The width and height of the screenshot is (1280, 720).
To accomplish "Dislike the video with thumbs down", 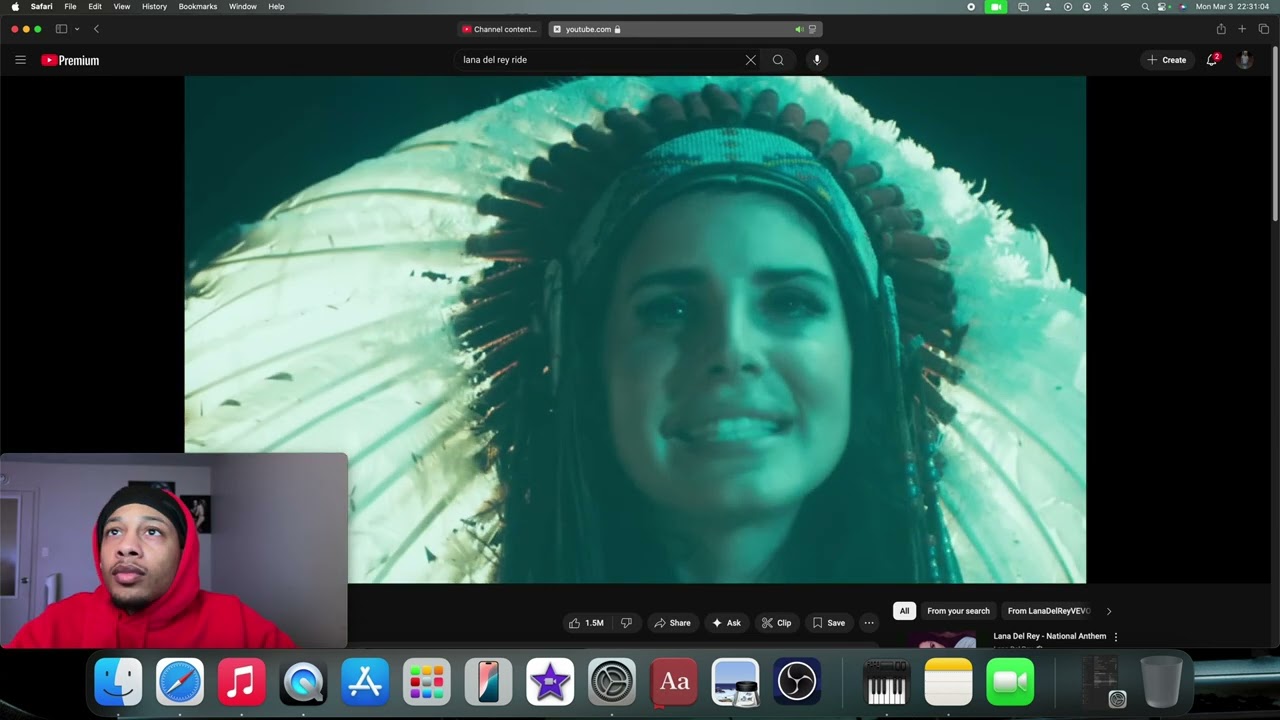I will click(x=627, y=623).
